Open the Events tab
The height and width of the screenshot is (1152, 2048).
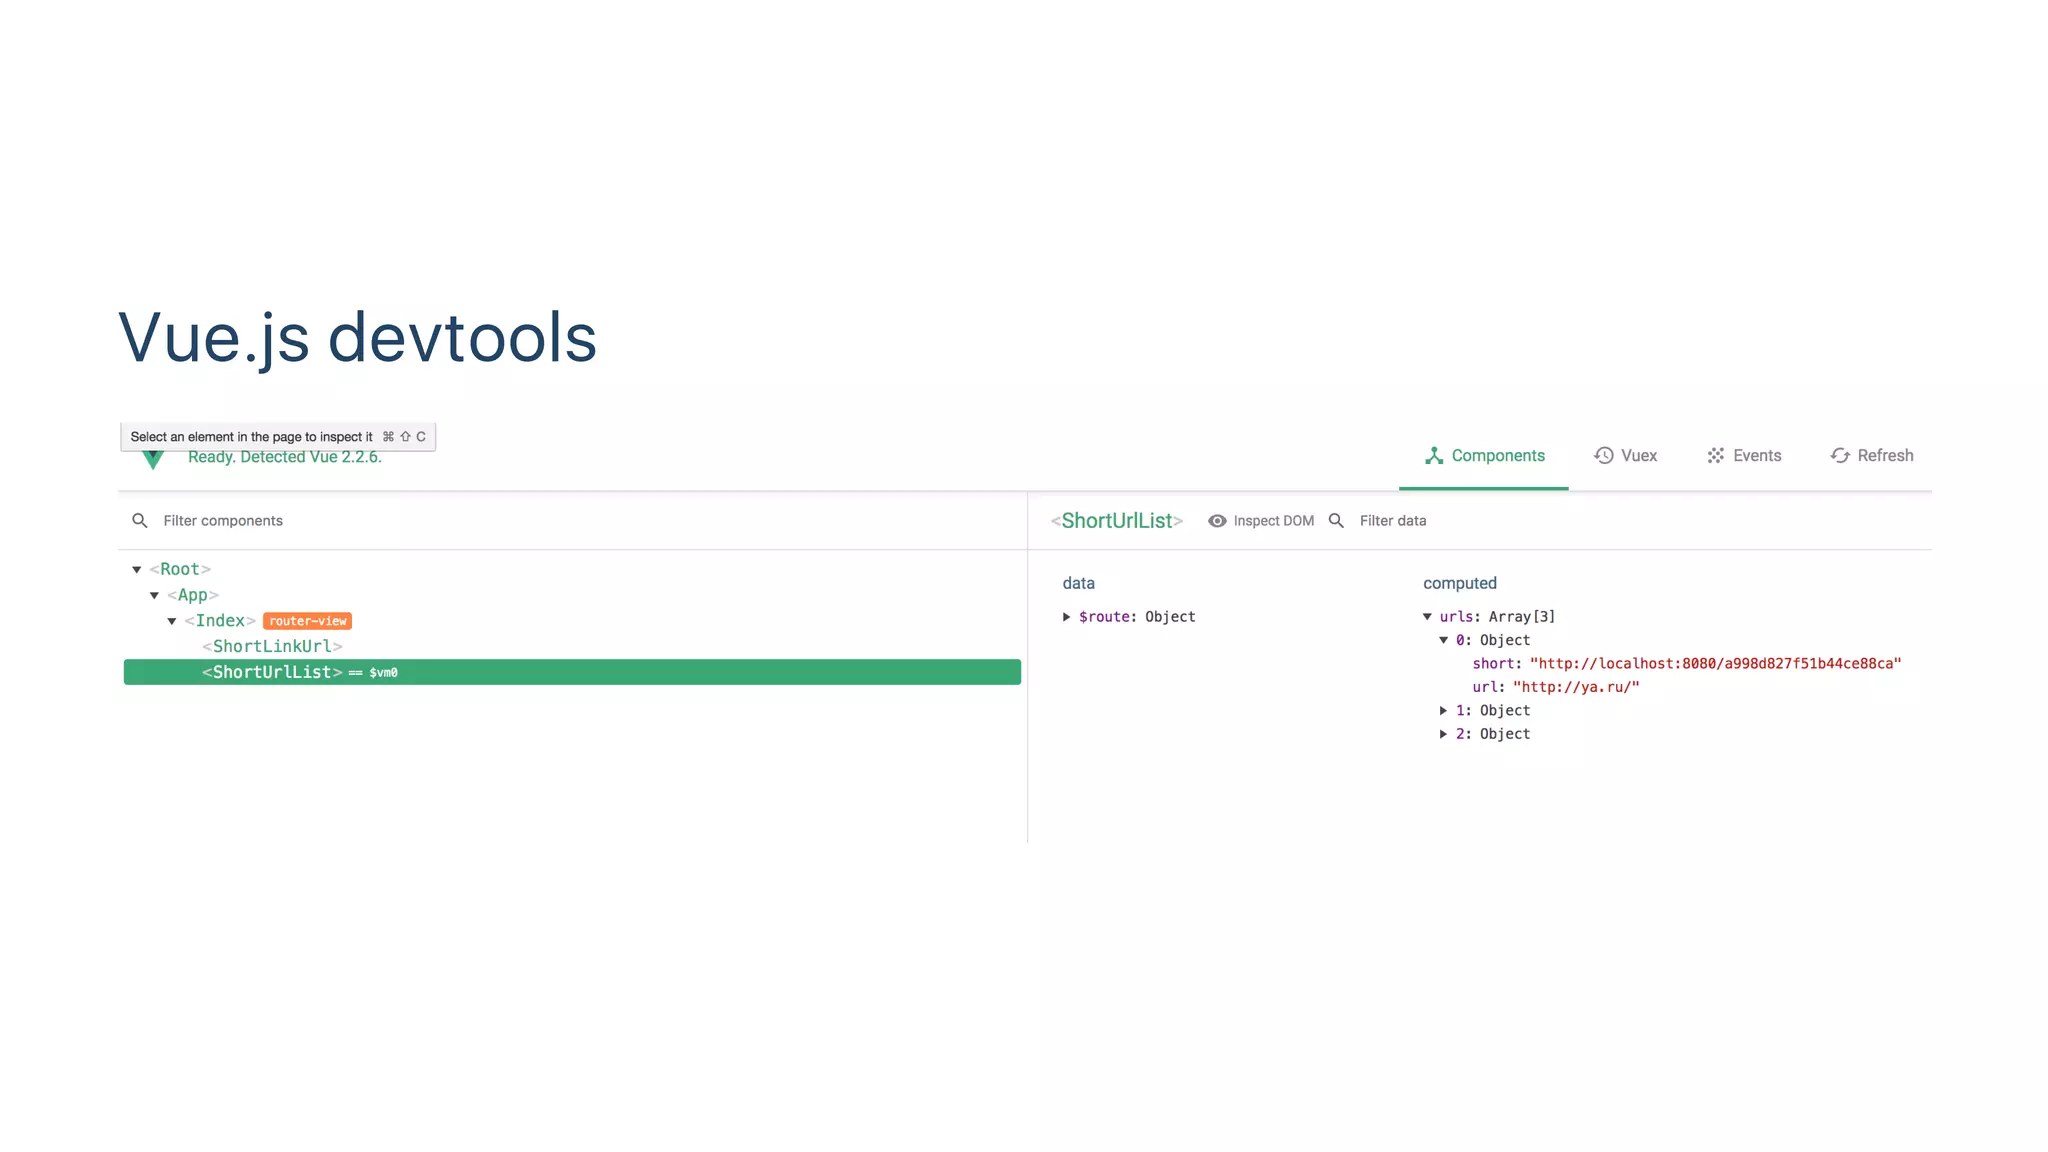[x=1744, y=456]
